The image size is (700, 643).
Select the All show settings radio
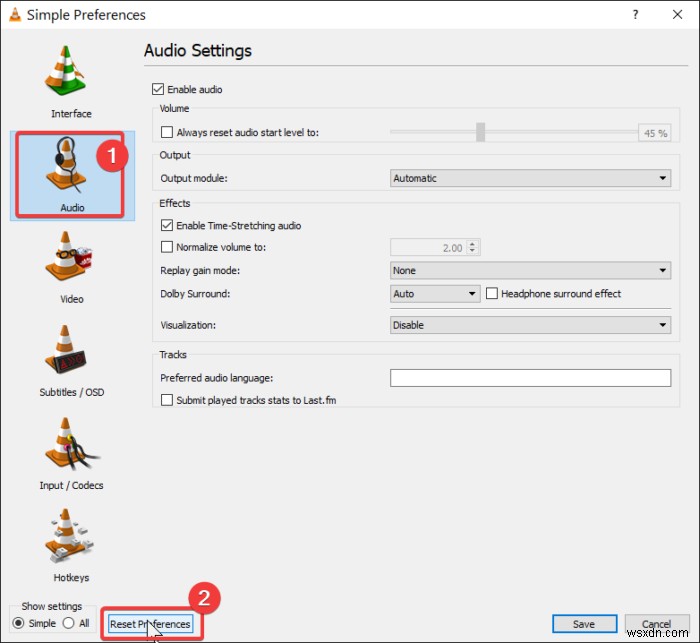coord(68,623)
